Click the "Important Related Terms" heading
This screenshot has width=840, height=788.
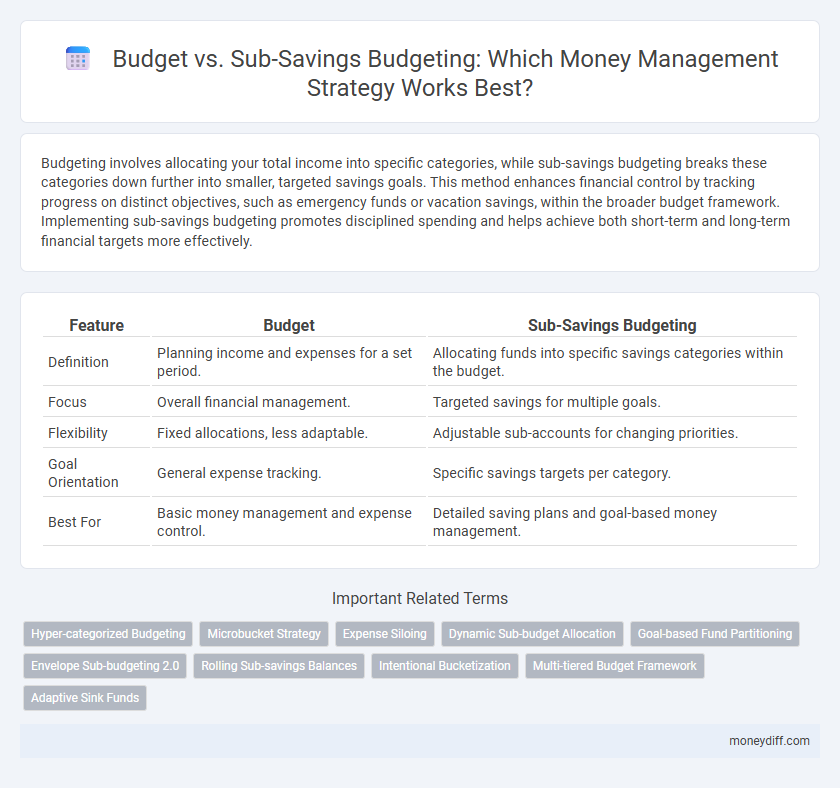pos(420,598)
